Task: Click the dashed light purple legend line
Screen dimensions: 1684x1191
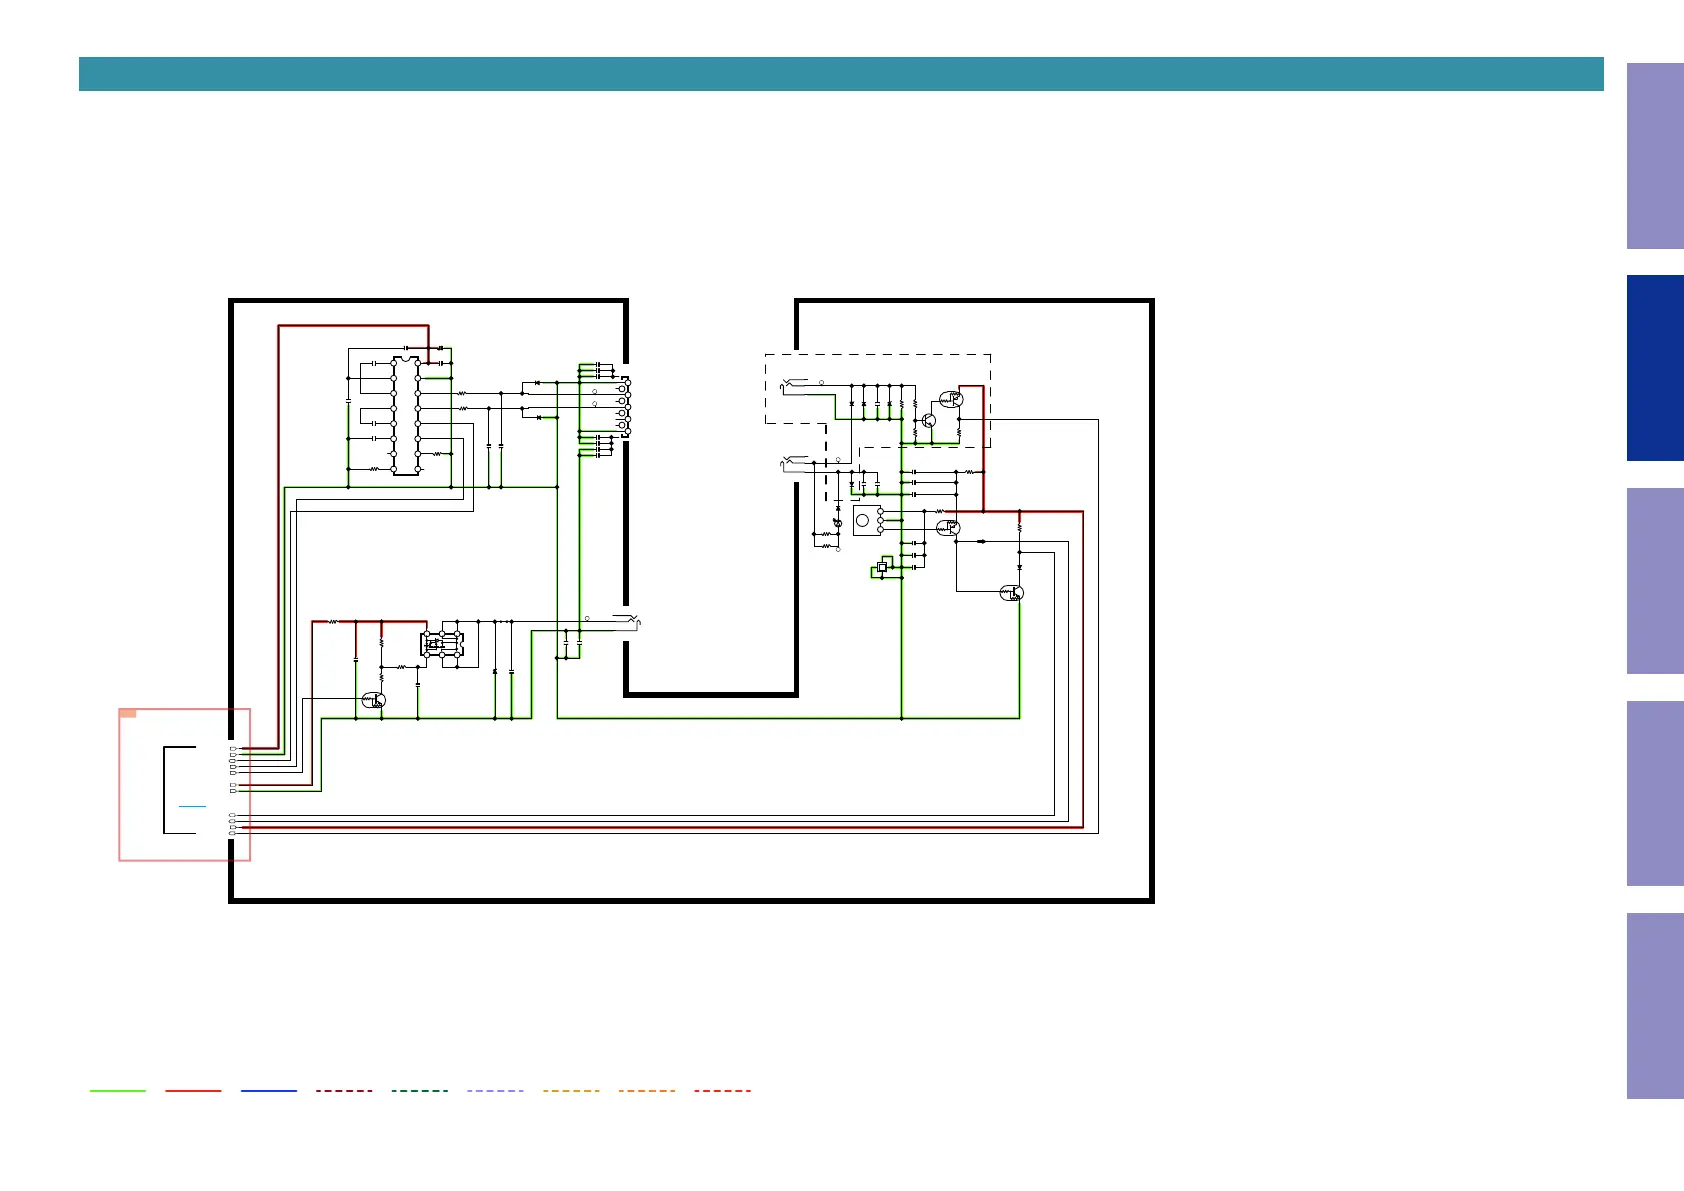Action: 495,1091
